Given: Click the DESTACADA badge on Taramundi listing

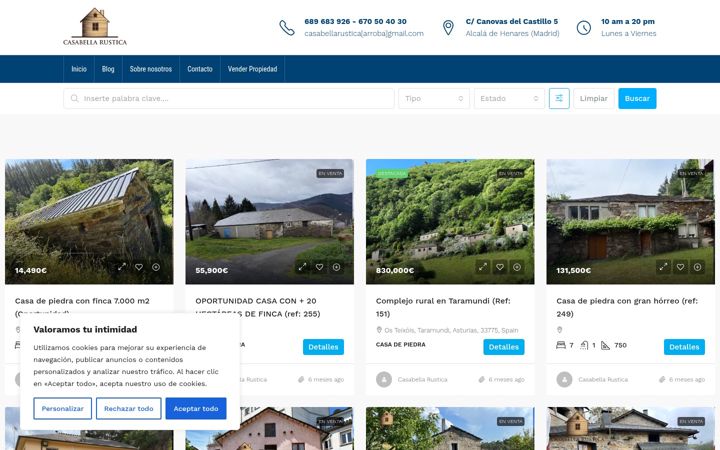Looking at the screenshot, I should 392,174.
